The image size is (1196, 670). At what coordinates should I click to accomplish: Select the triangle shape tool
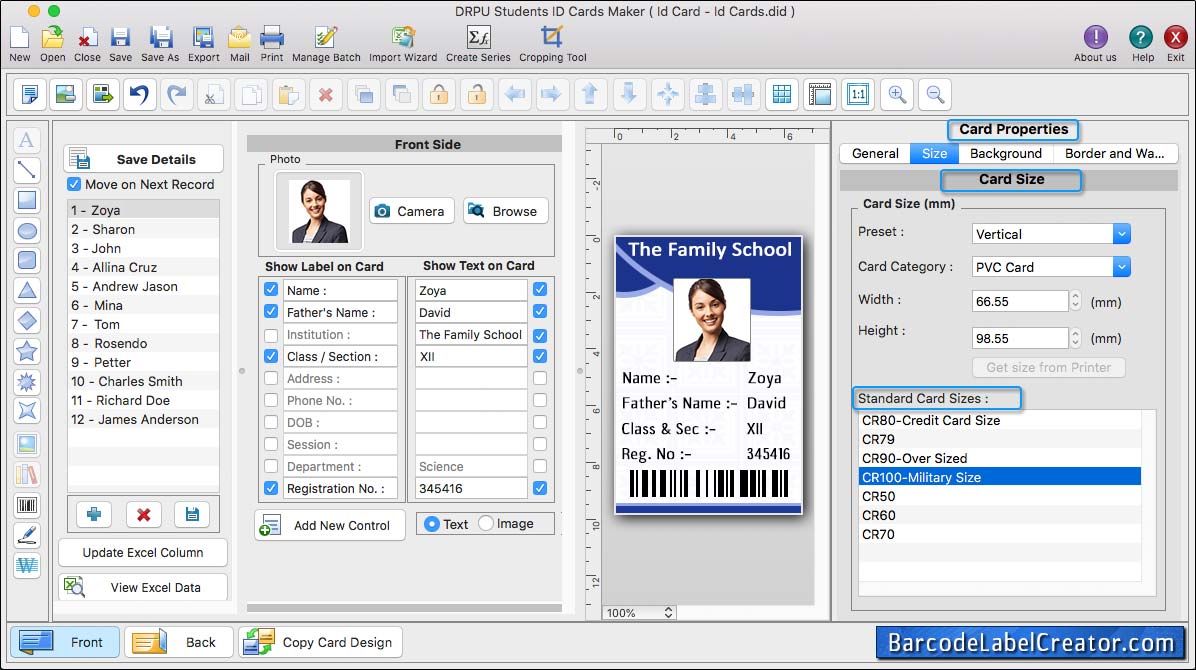coord(27,291)
